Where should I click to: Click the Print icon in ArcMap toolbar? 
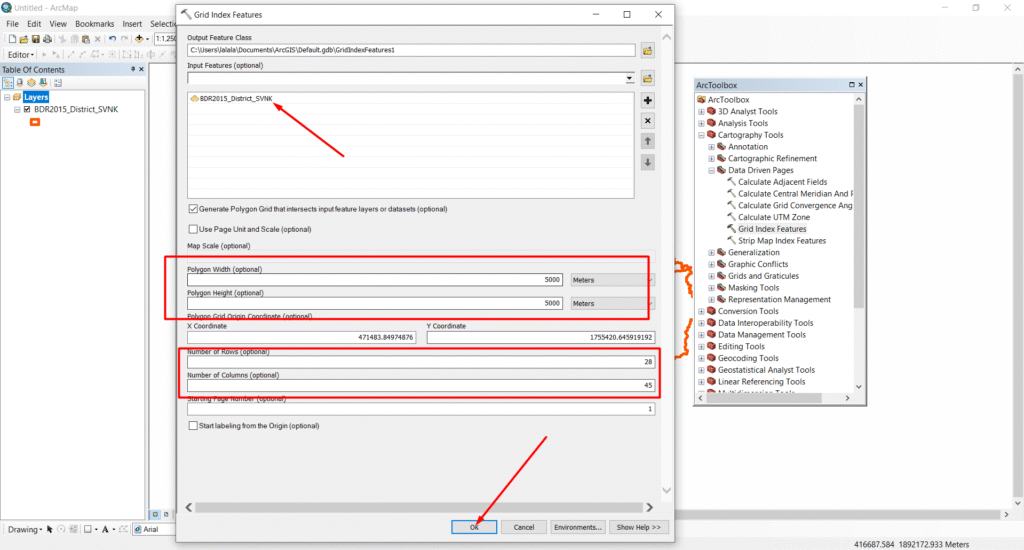47,39
